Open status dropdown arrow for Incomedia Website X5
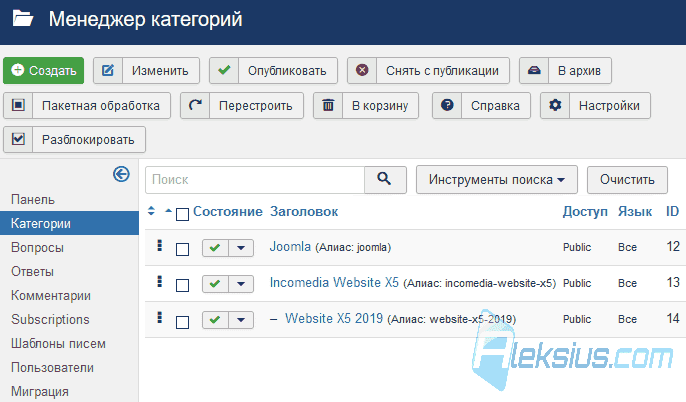The height and width of the screenshot is (402, 686). point(241,284)
